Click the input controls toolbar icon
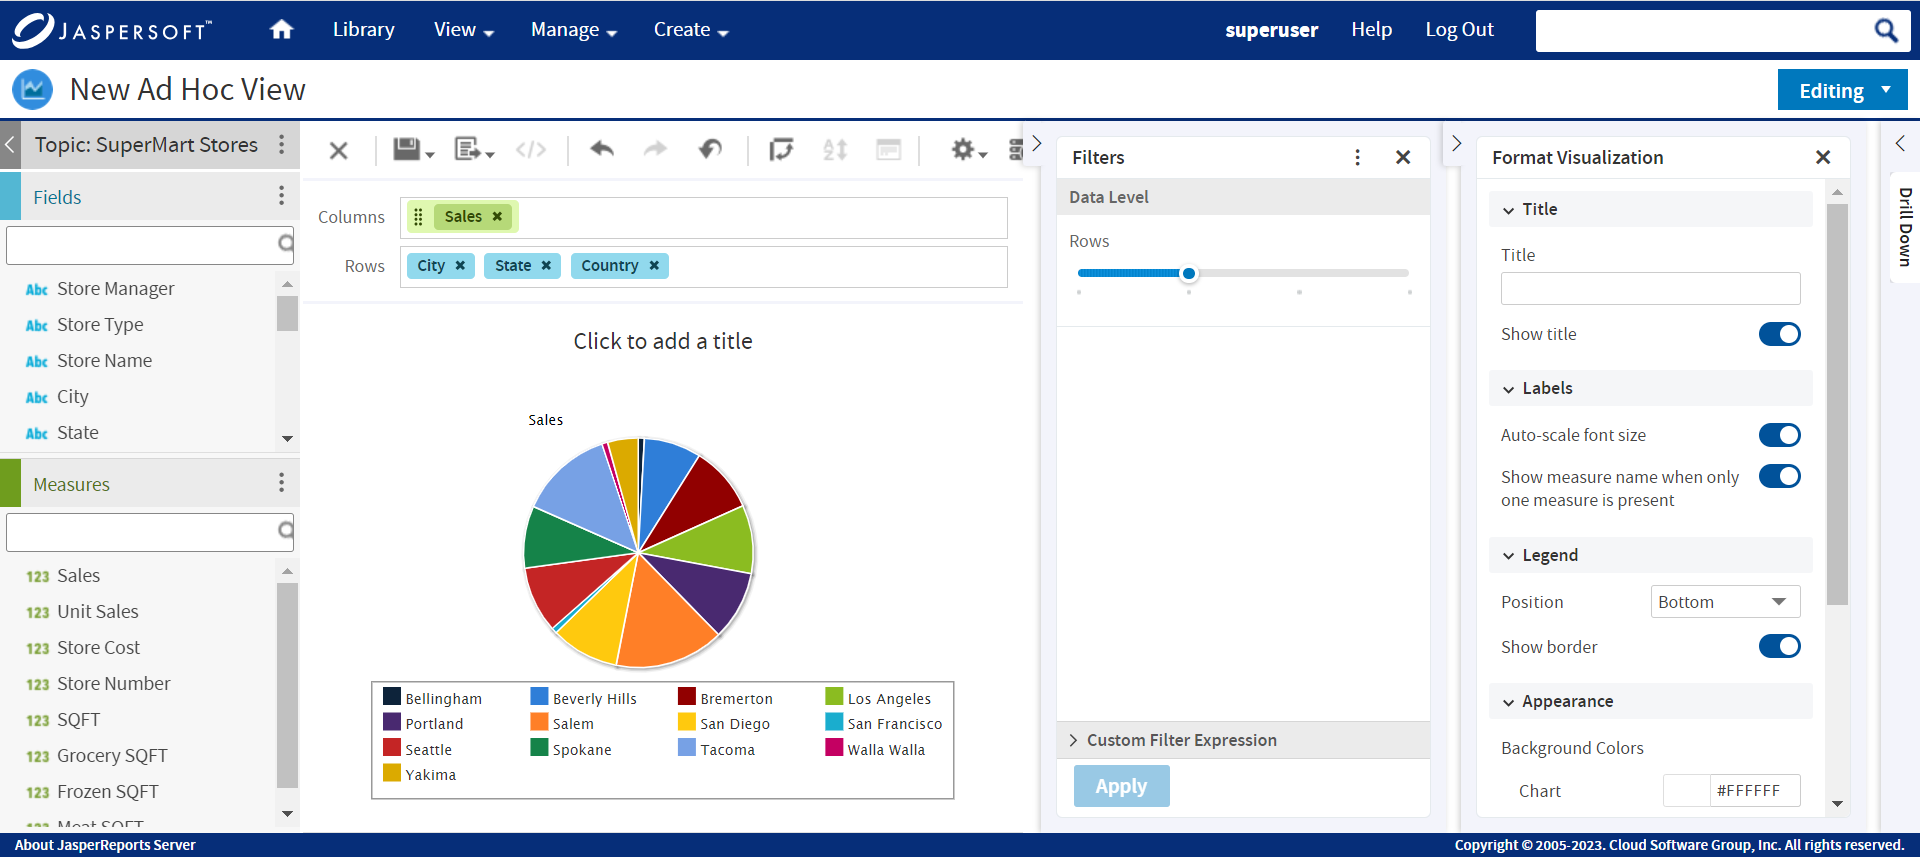Image resolution: width=1920 pixels, height=857 pixels. (x=888, y=150)
